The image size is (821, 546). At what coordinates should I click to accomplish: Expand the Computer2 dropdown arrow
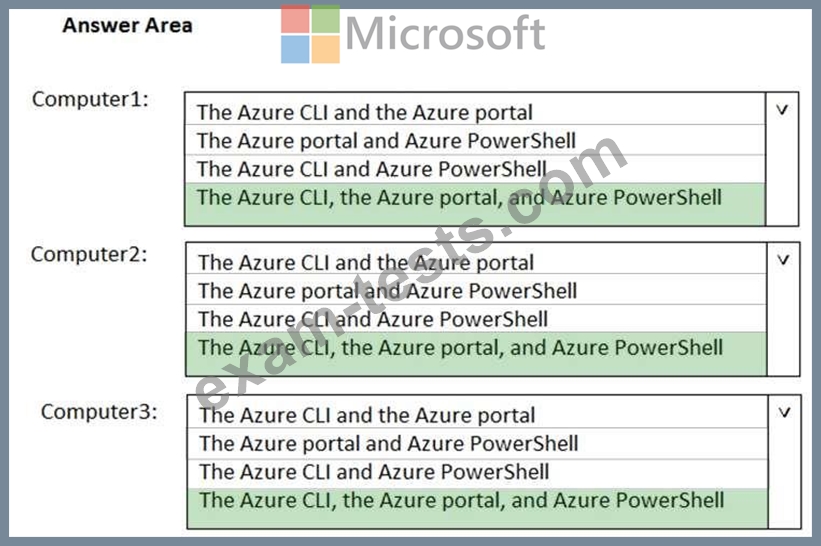click(x=783, y=260)
